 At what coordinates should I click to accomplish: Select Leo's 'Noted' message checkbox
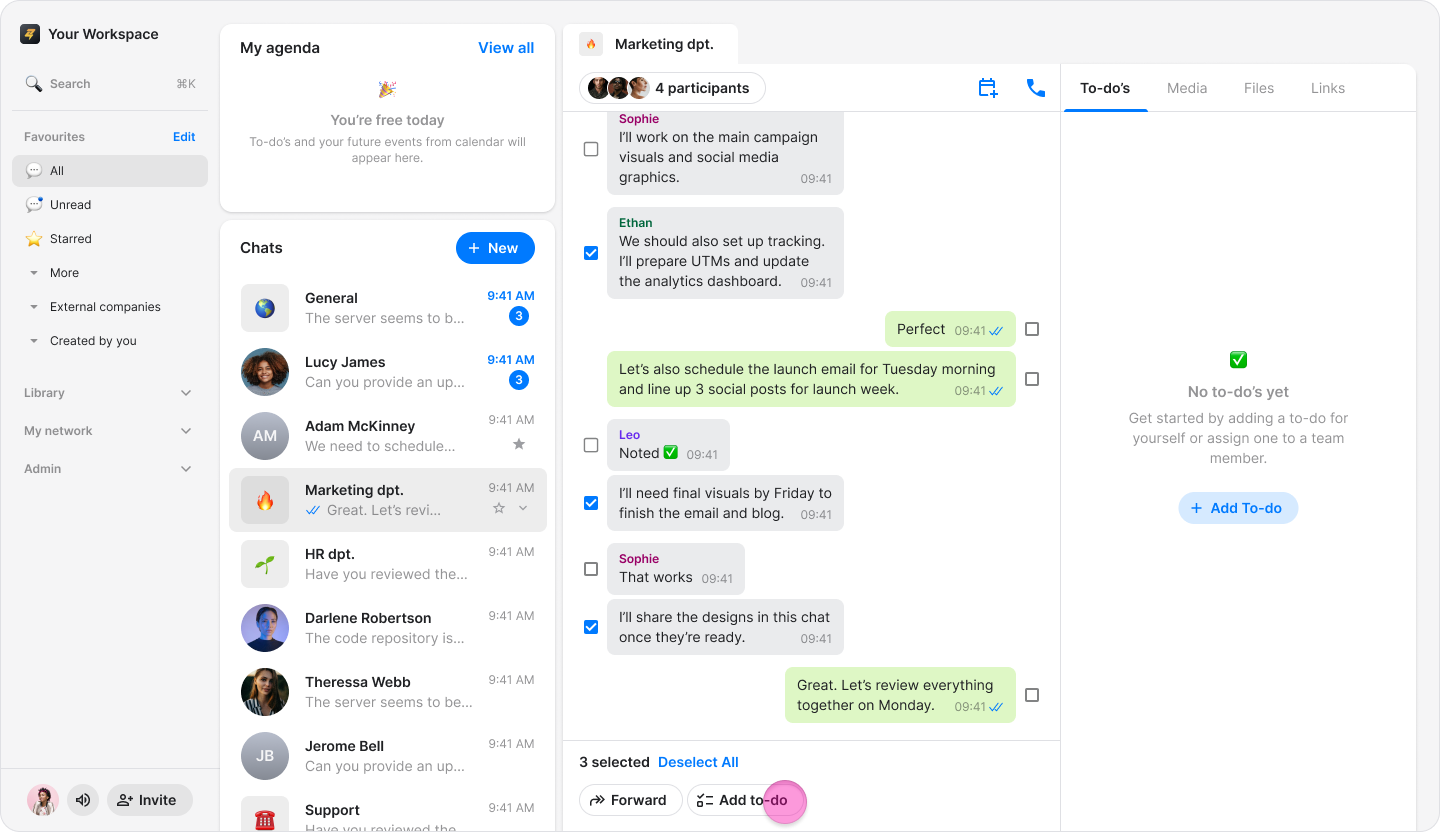pyautogui.click(x=591, y=445)
